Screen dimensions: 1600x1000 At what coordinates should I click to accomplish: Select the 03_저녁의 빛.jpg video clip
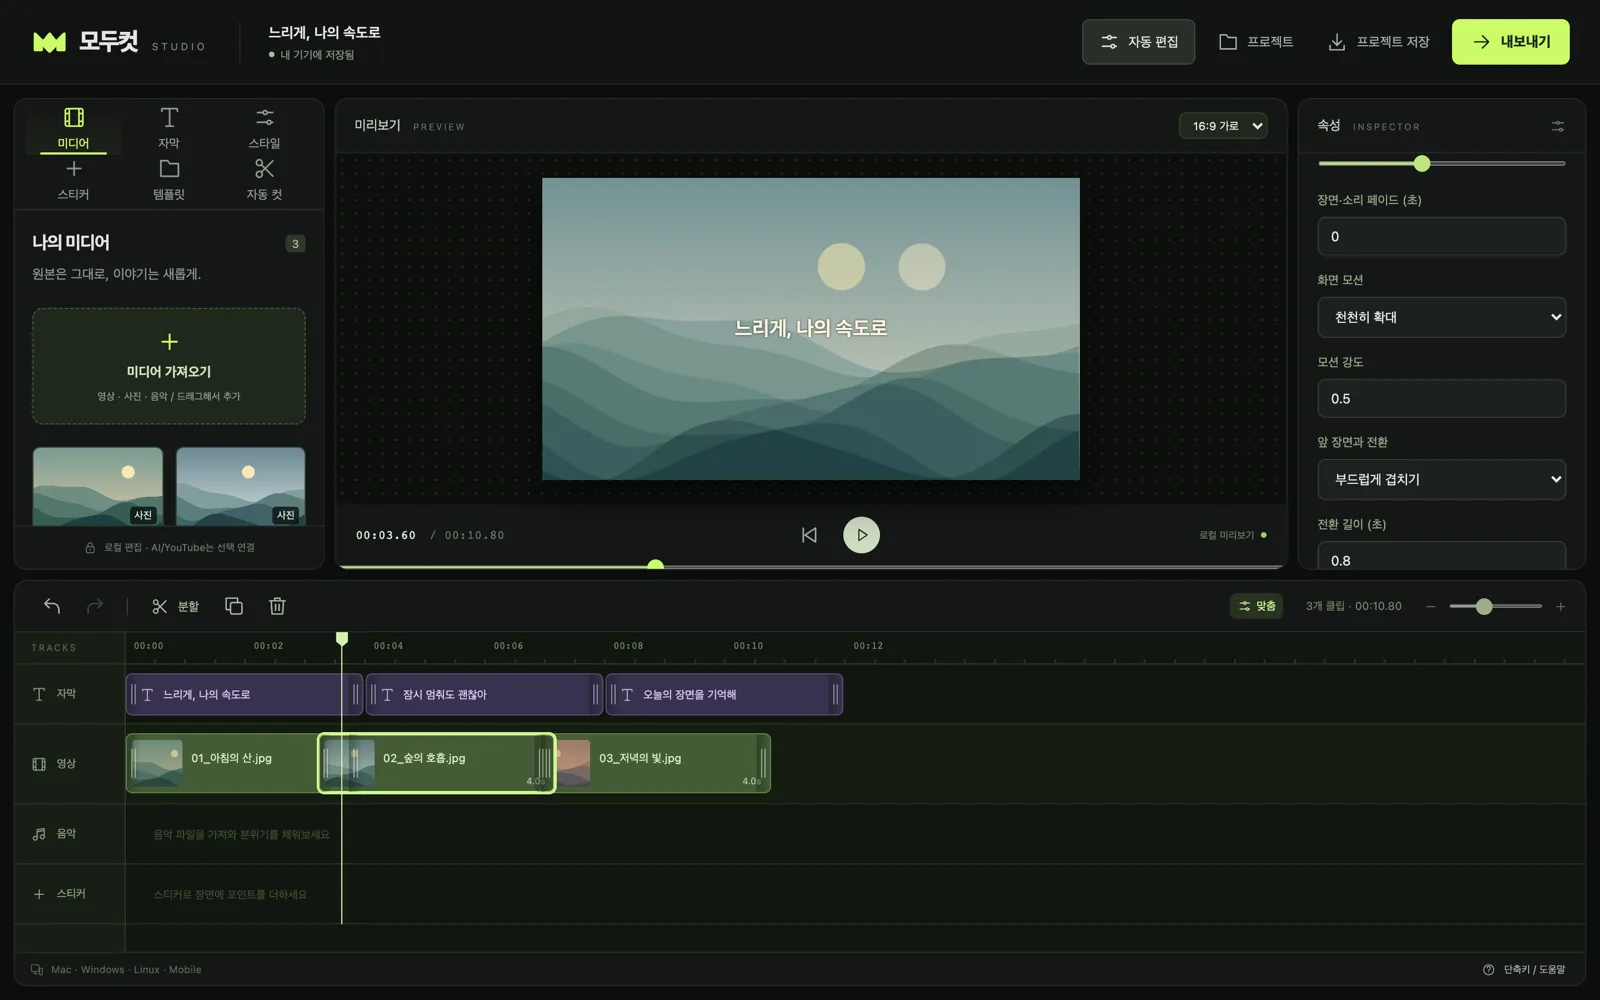[663, 763]
